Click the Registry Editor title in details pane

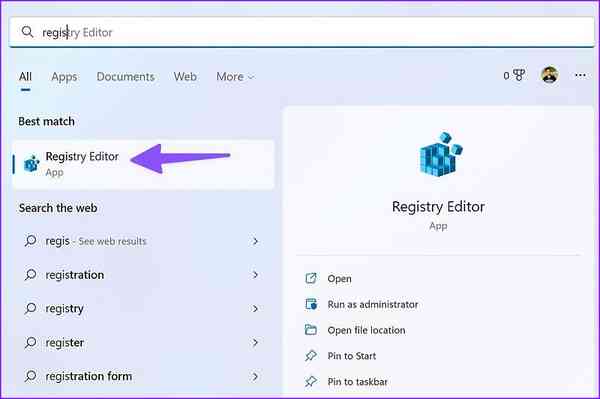[x=438, y=207]
